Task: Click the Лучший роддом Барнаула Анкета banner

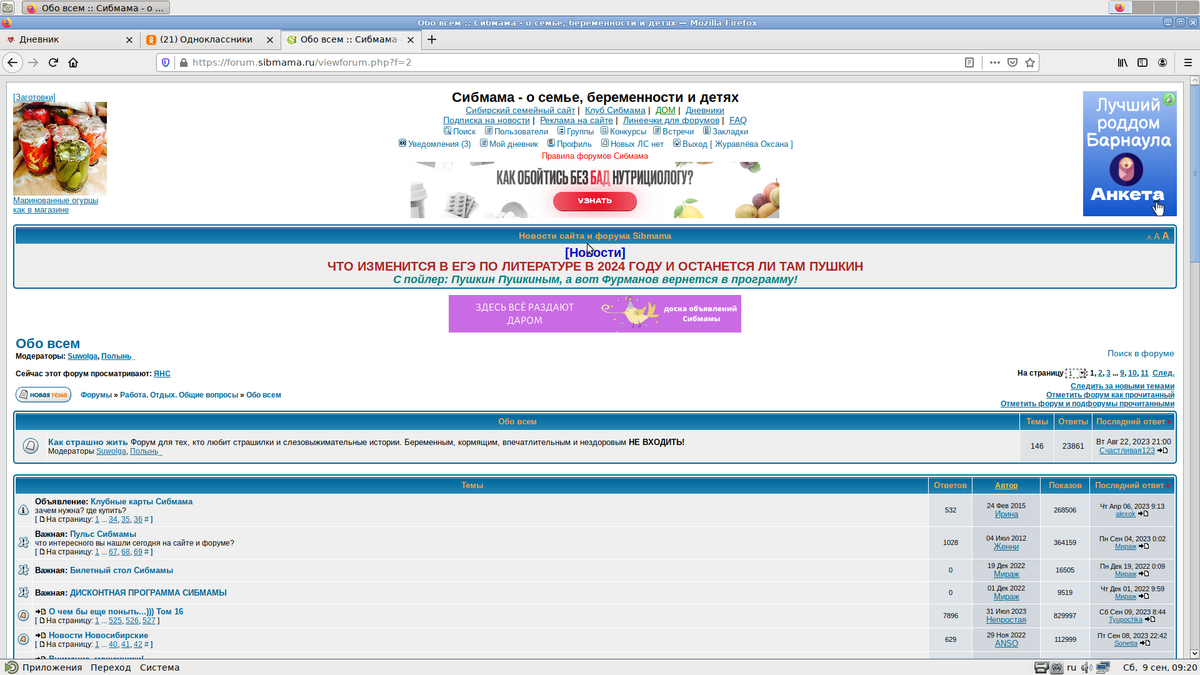Action: 1129,154
